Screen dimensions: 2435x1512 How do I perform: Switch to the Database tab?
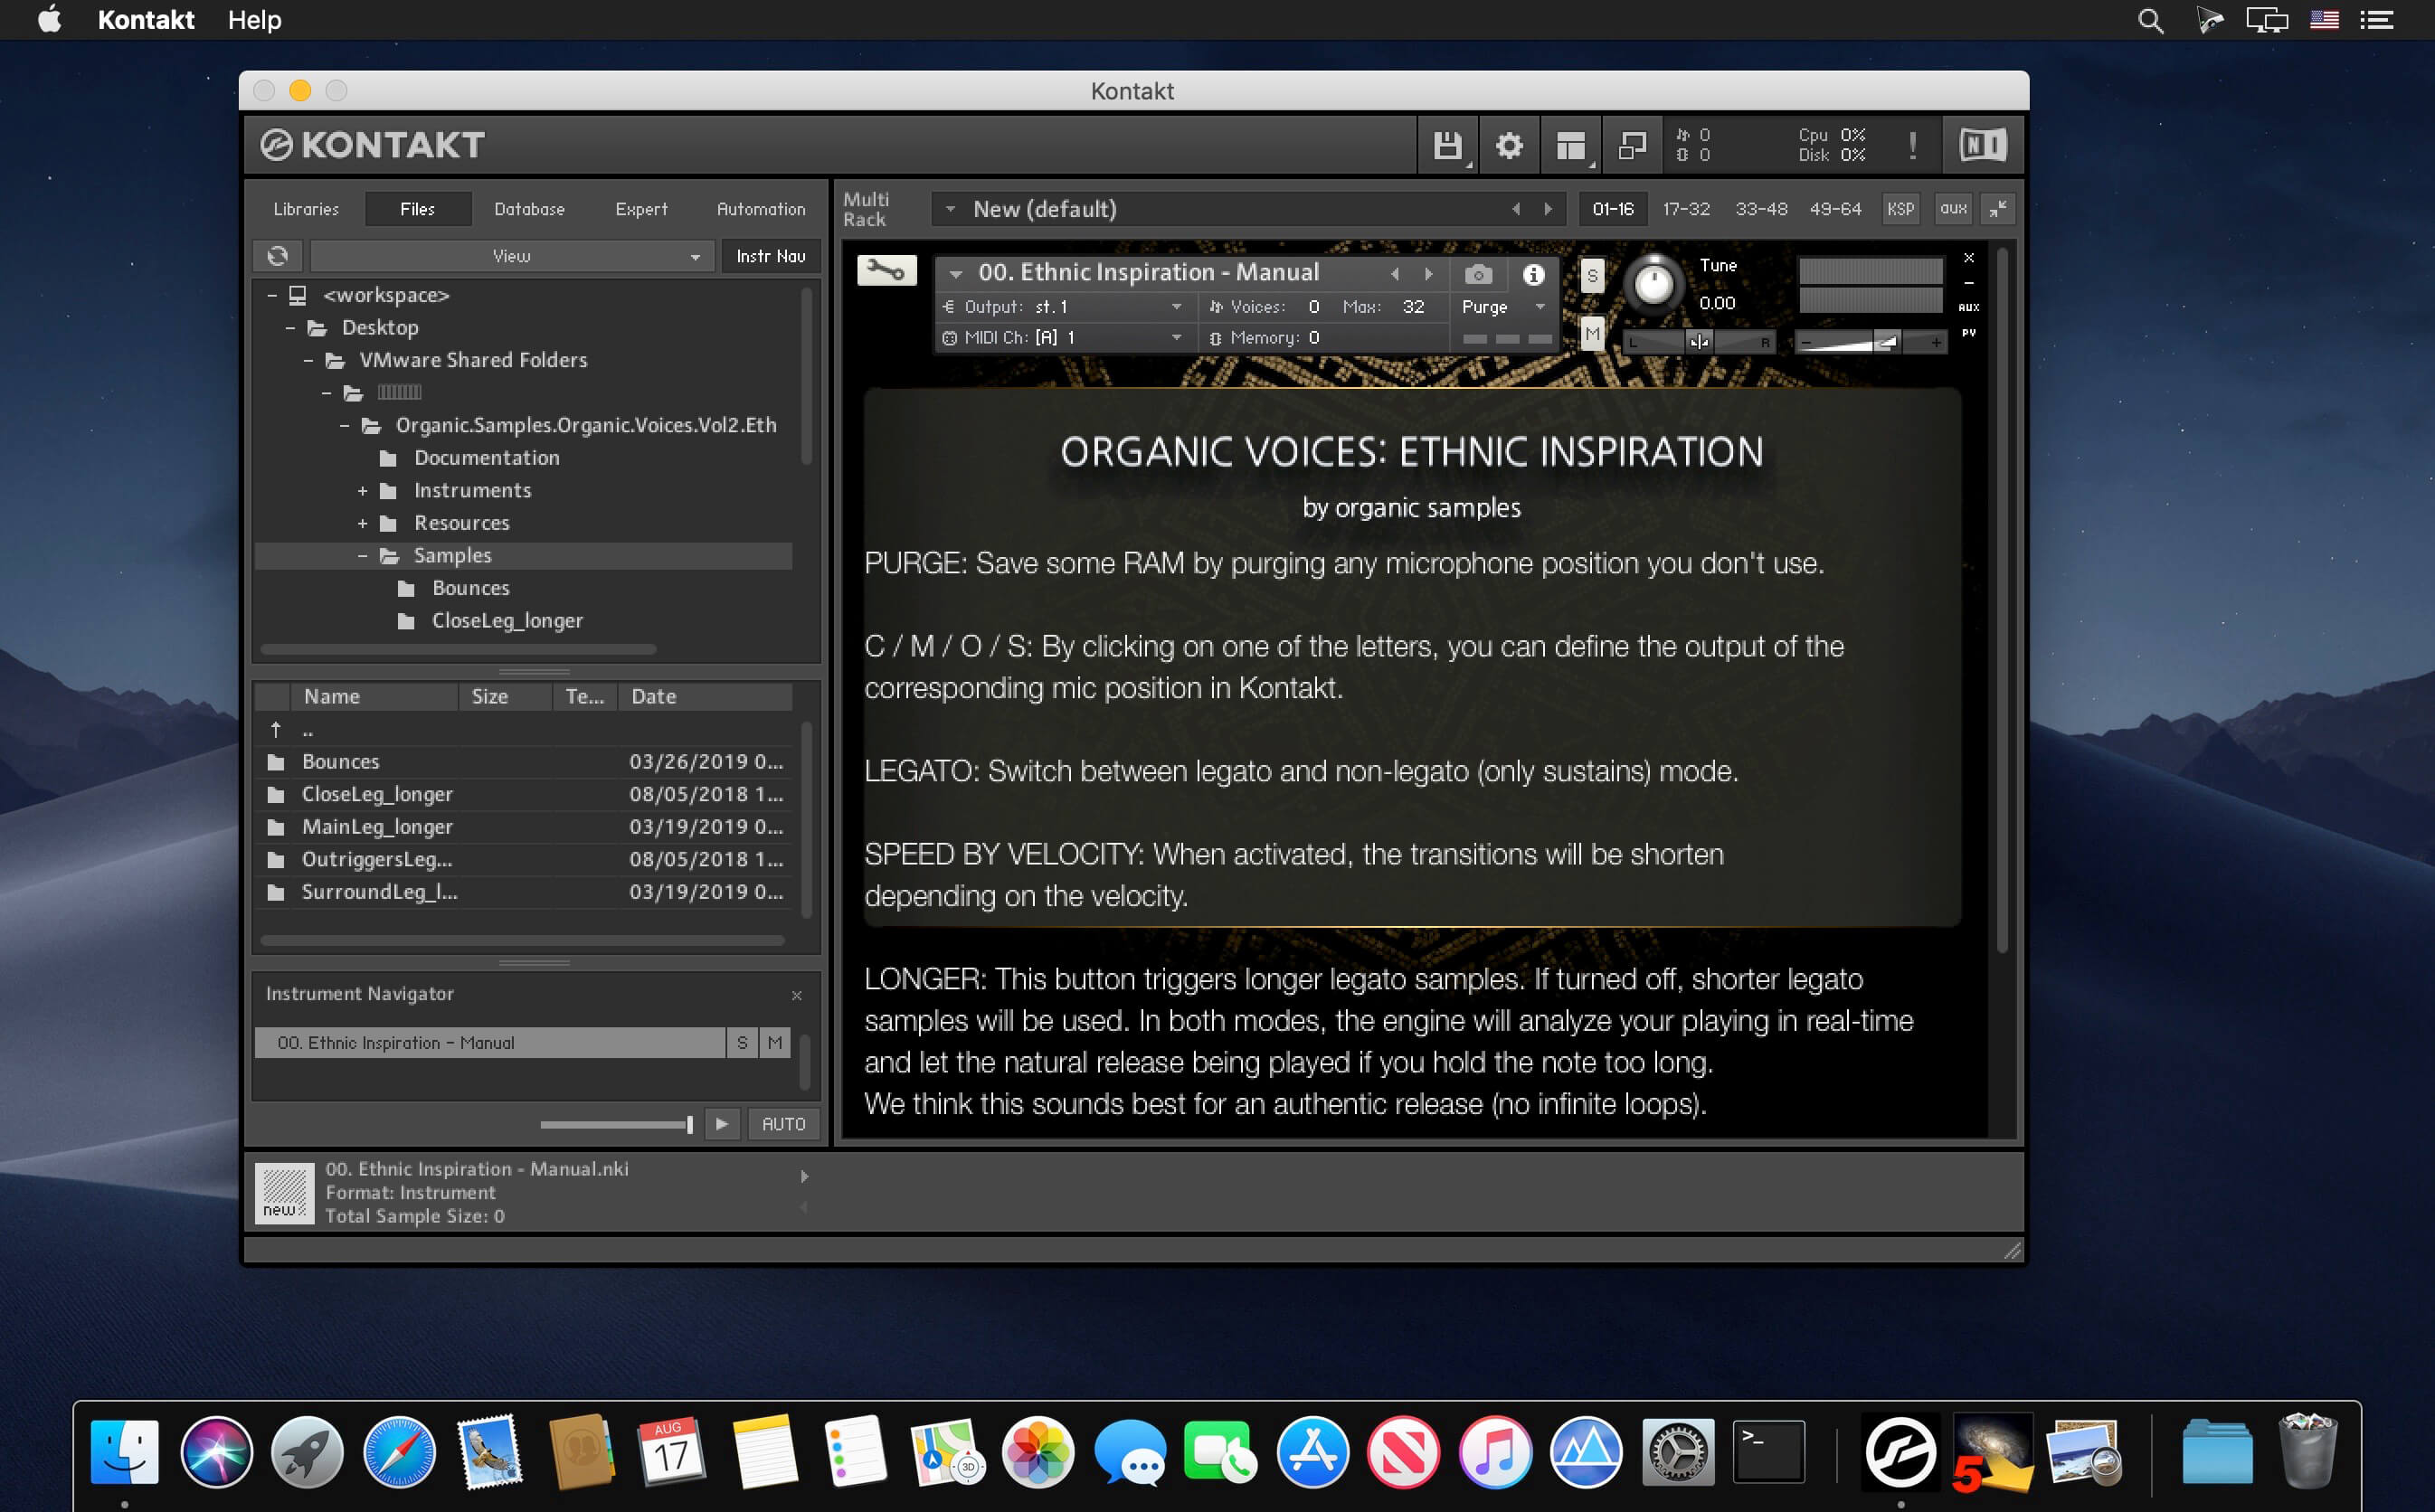(x=529, y=209)
